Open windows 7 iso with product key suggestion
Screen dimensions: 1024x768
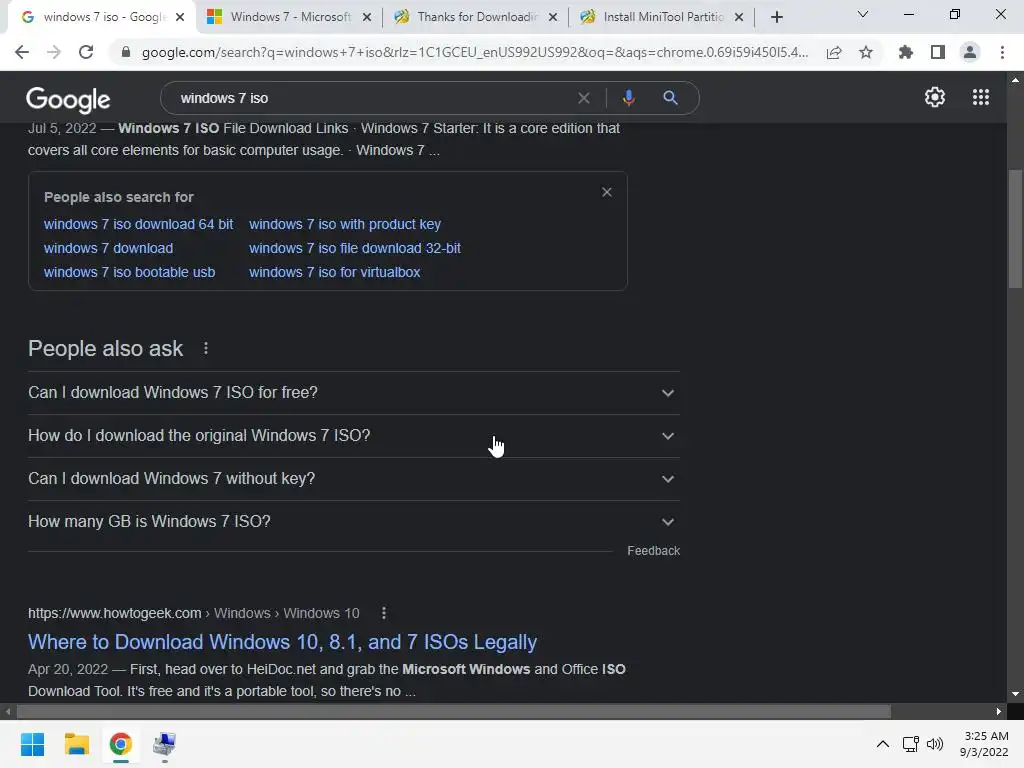[345, 224]
